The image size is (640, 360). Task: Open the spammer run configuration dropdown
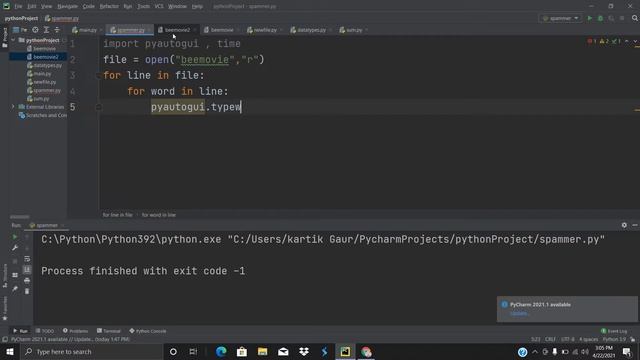(x=560, y=18)
